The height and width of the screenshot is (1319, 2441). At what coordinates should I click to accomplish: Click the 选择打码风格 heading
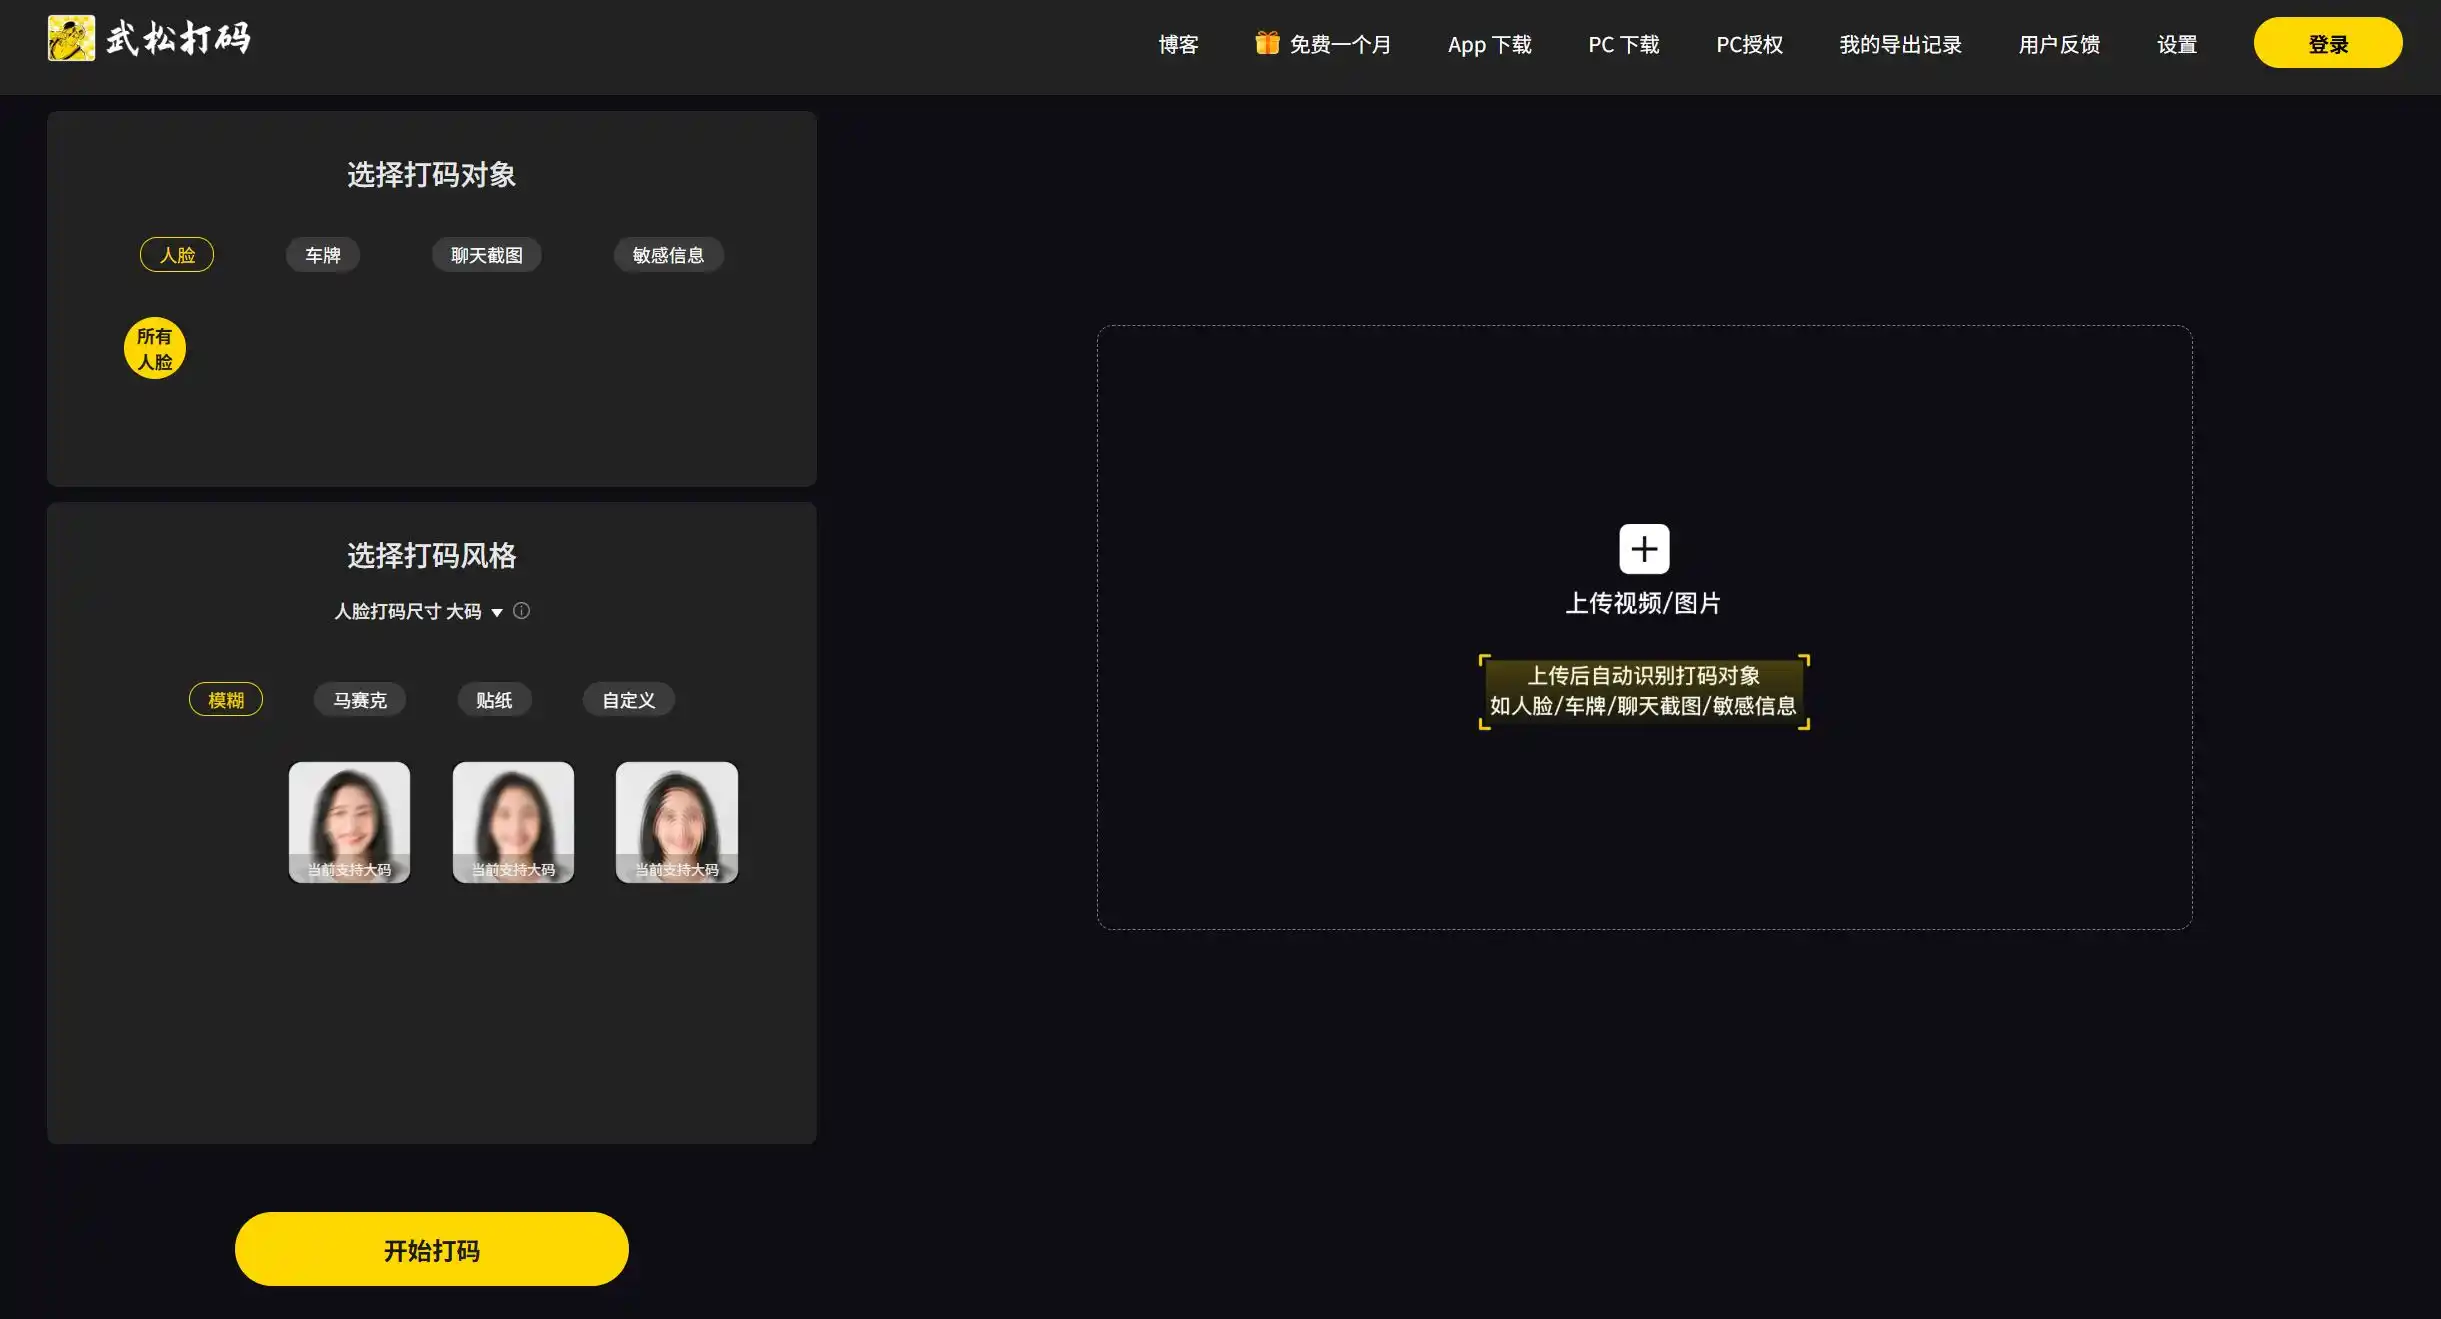[432, 556]
